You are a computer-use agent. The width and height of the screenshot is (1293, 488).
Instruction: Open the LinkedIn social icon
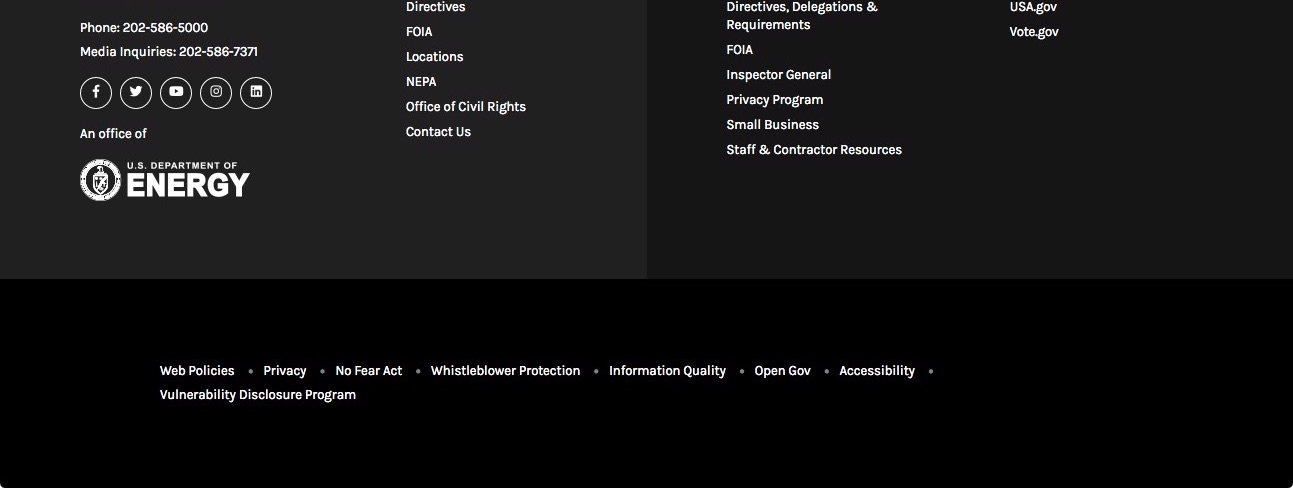256,93
